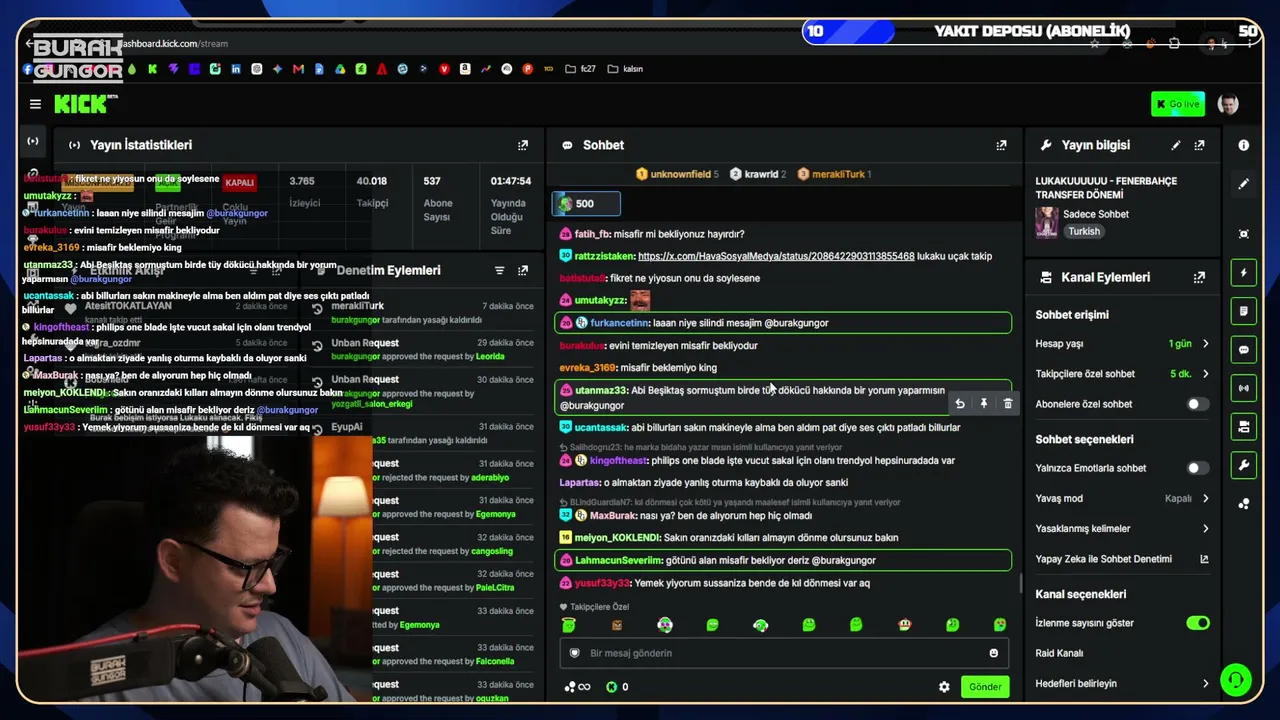Click the Go live button
The height and width of the screenshot is (720, 1280).
pos(1177,104)
